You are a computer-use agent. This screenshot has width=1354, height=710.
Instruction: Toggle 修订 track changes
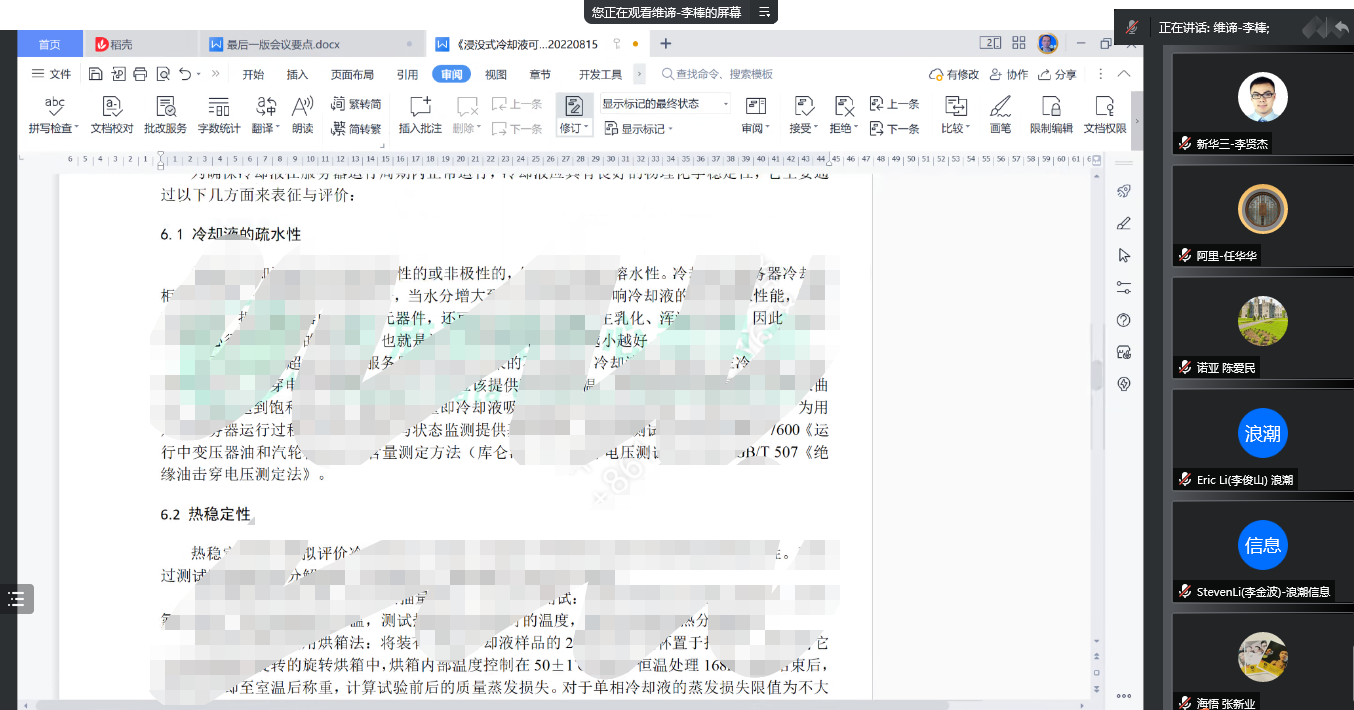pyautogui.click(x=574, y=115)
